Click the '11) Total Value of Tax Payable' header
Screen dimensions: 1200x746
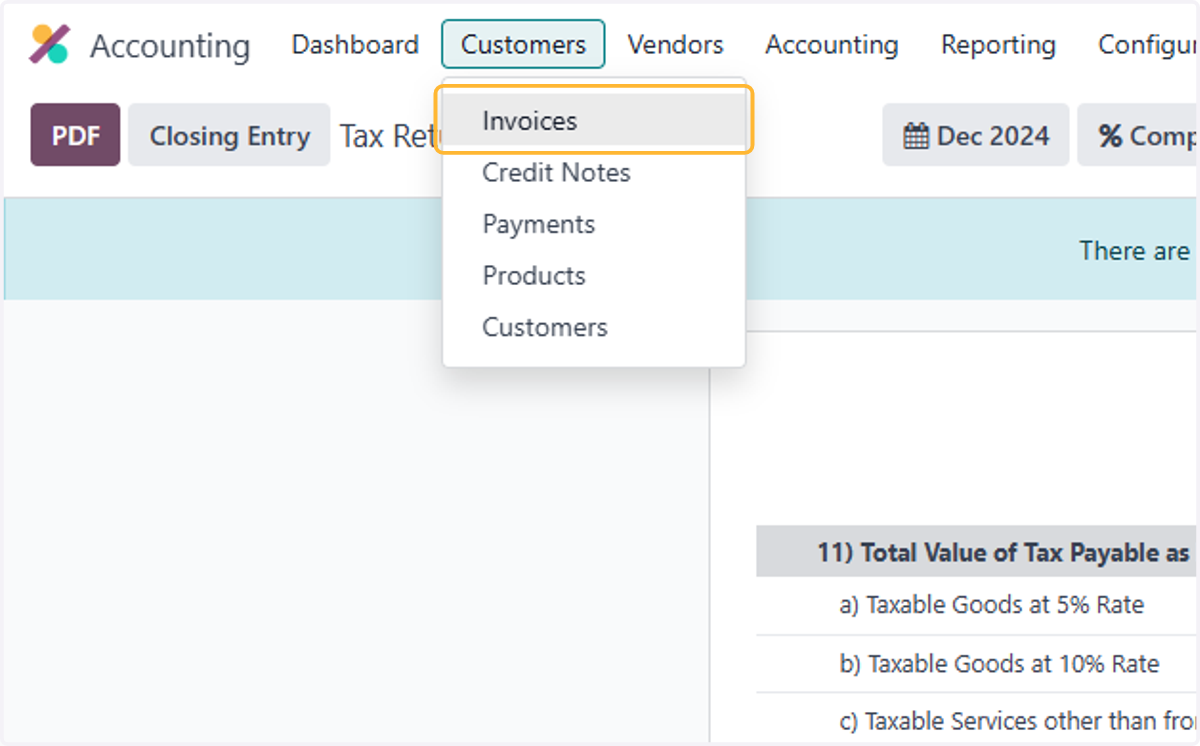point(978,552)
